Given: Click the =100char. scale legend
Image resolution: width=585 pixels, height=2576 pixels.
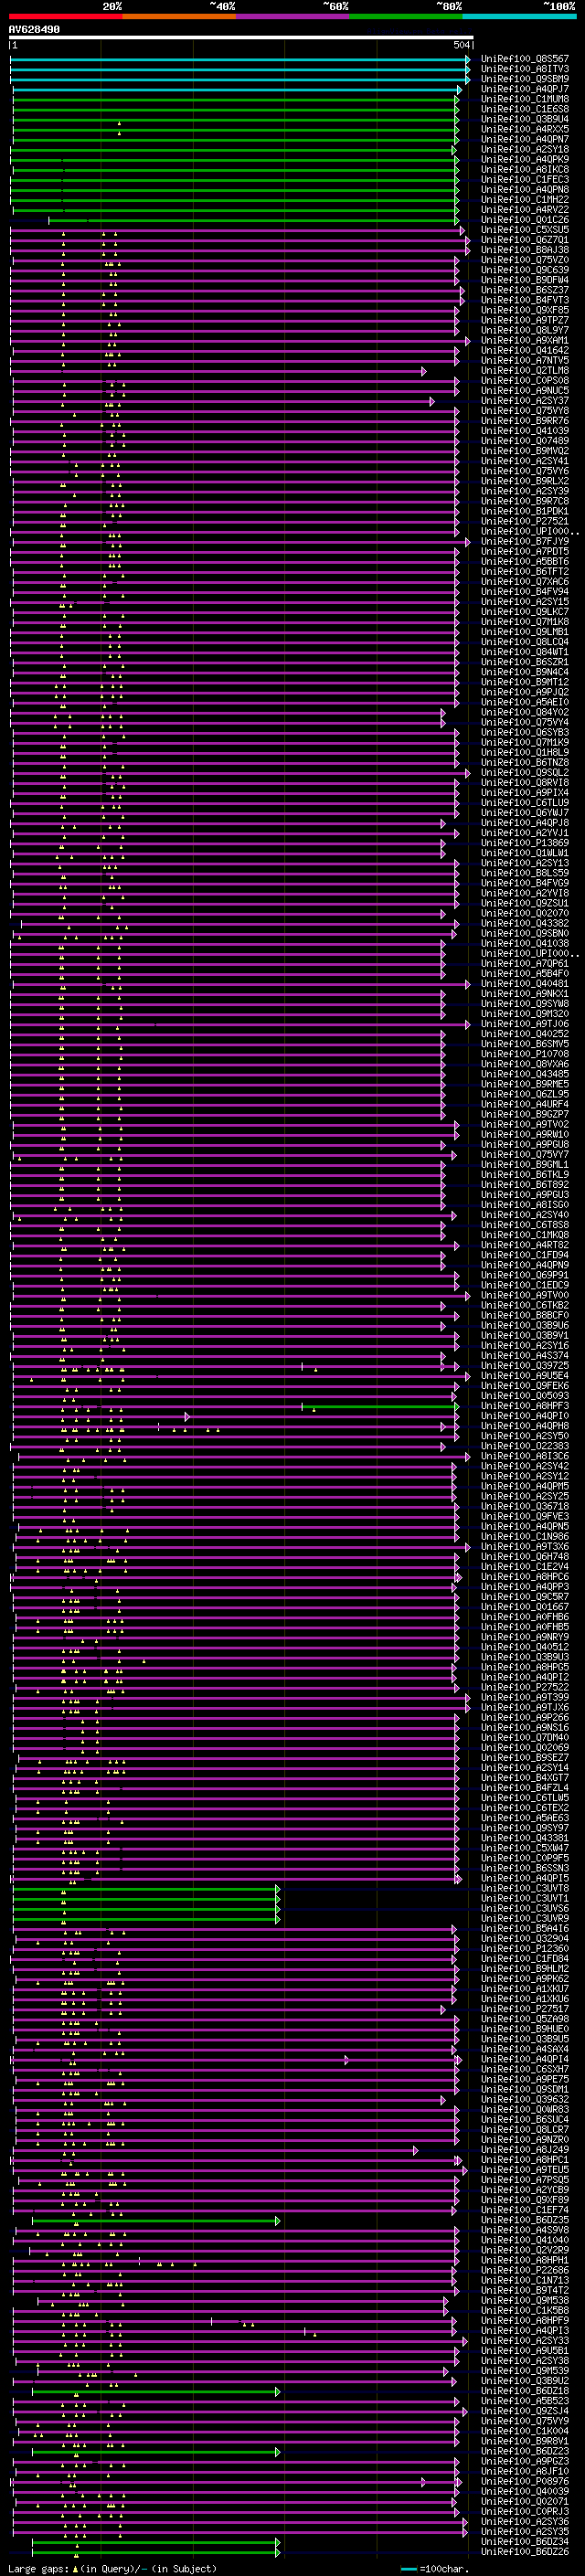Looking at the screenshot, I should [x=434, y=2569].
